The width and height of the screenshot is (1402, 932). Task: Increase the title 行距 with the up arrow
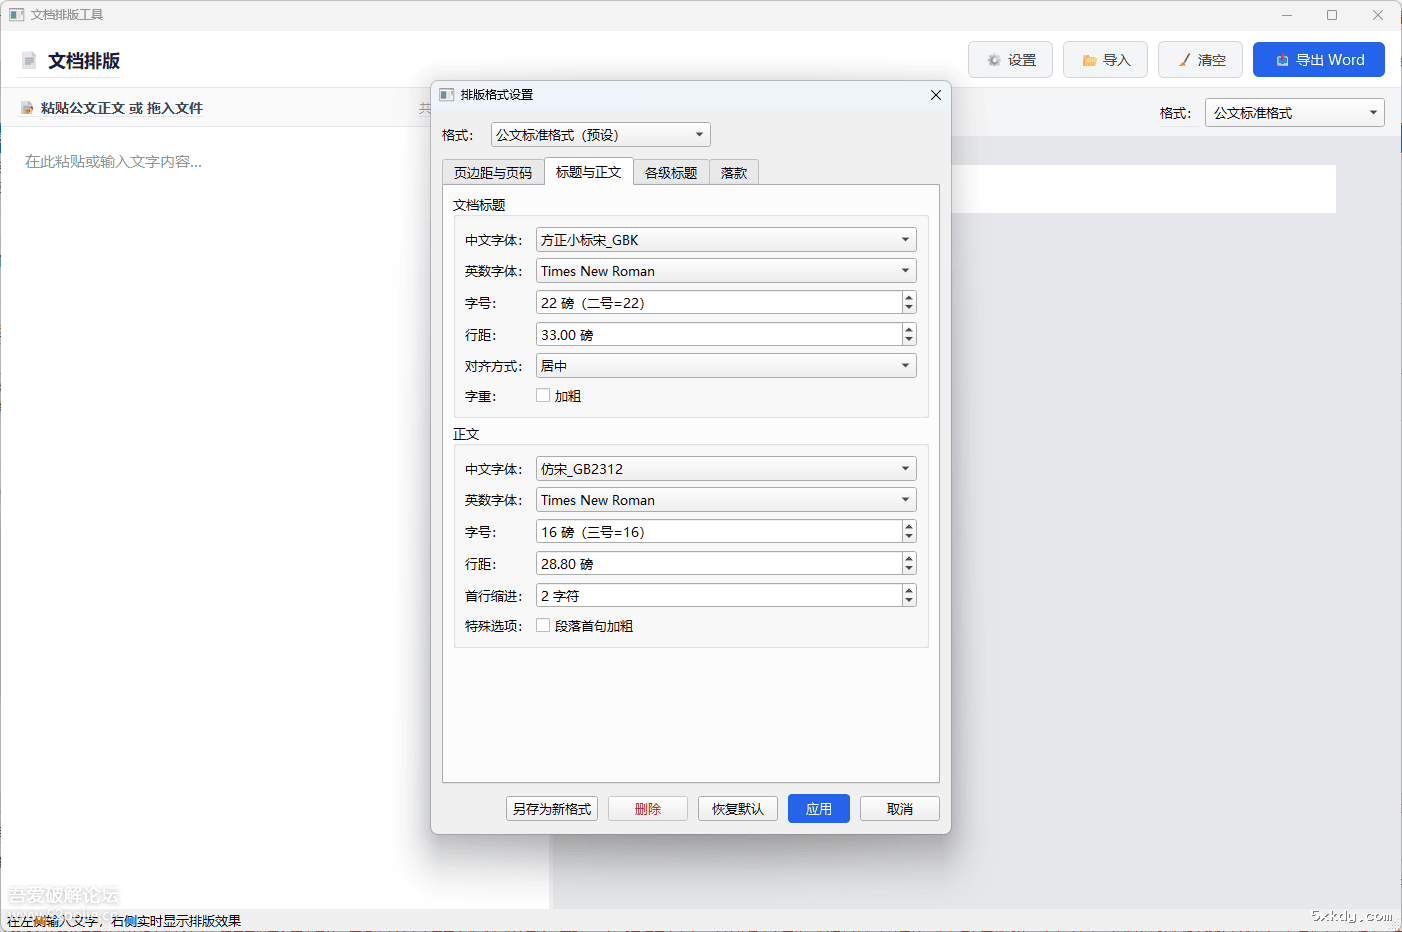point(909,329)
